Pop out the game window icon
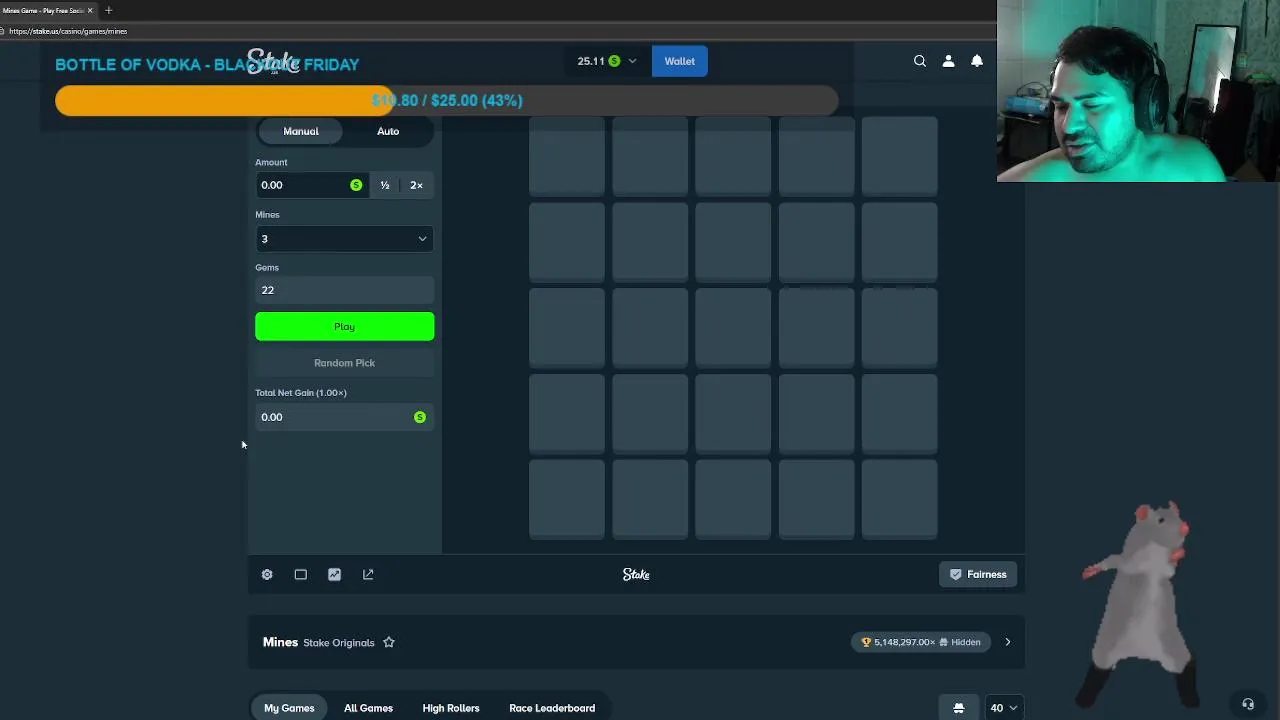 click(x=368, y=574)
